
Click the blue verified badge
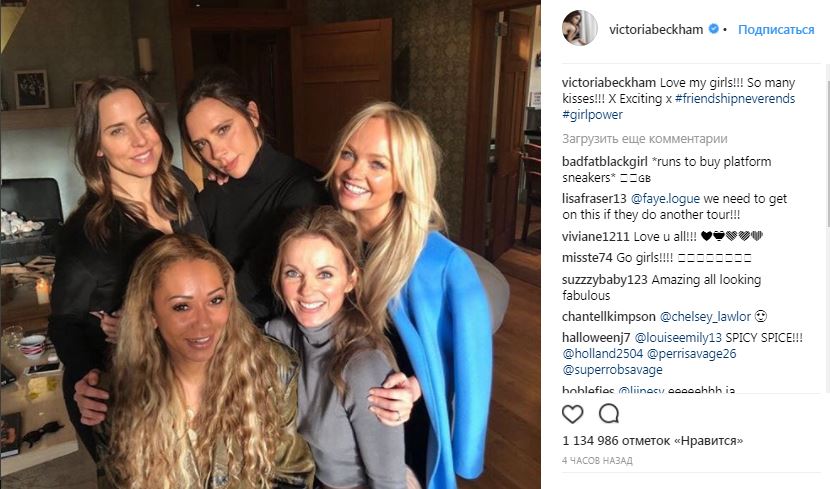click(714, 29)
